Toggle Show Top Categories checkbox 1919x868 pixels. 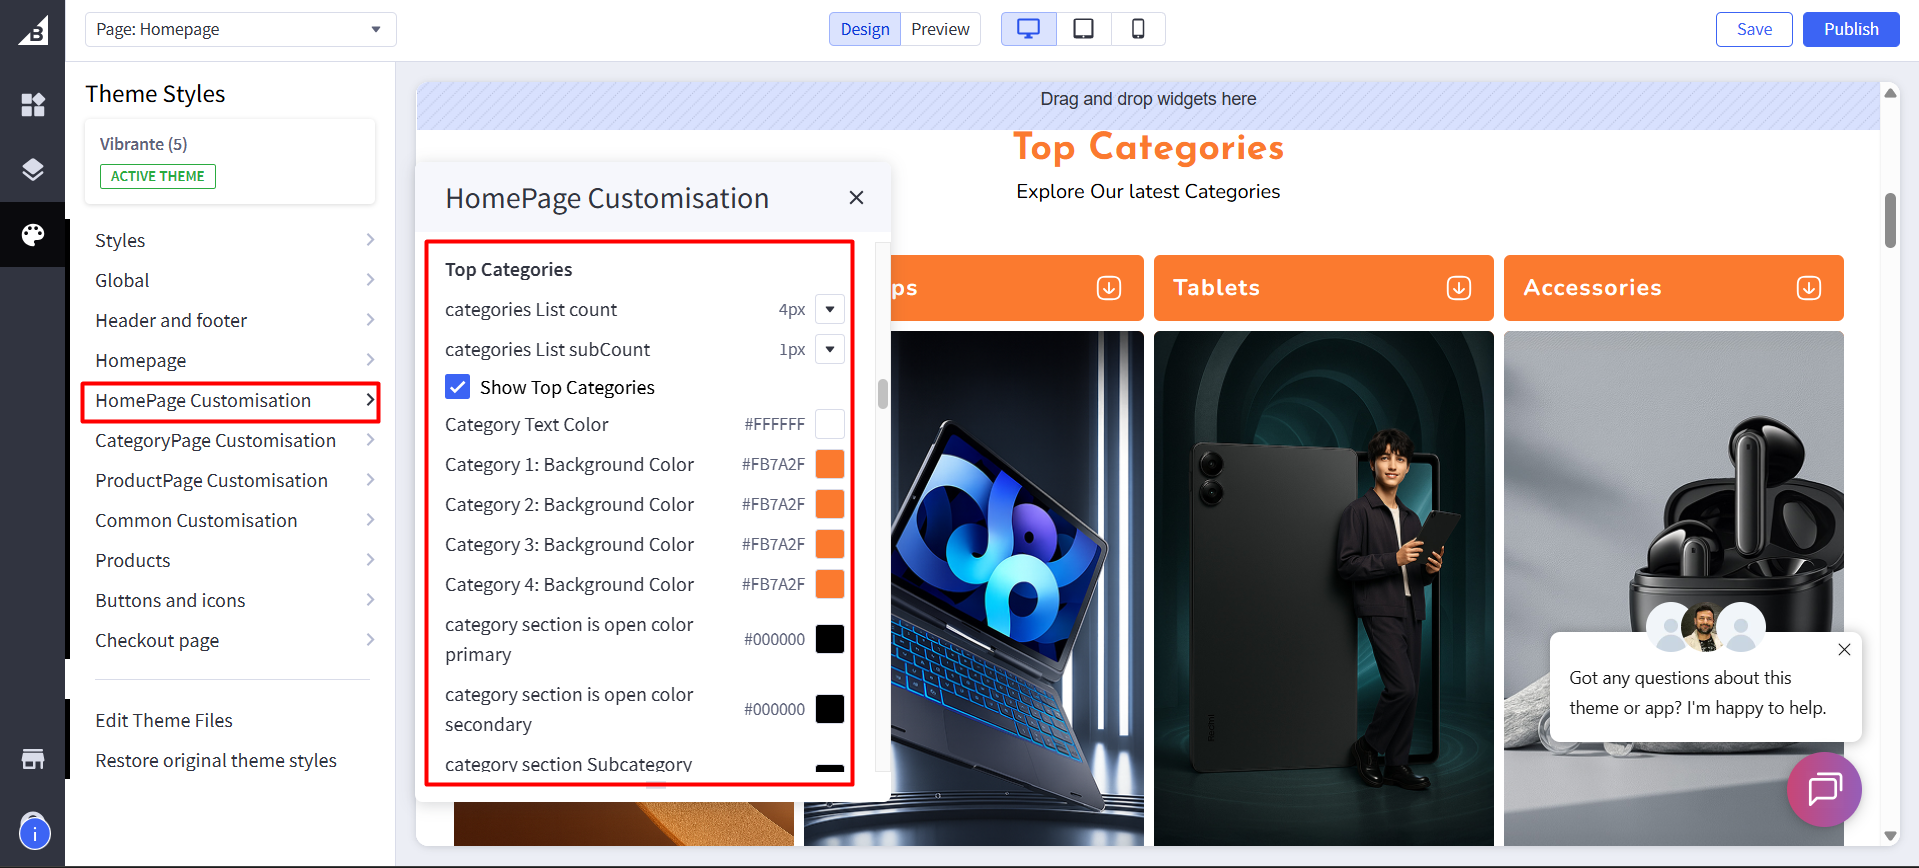click(458, 387)
